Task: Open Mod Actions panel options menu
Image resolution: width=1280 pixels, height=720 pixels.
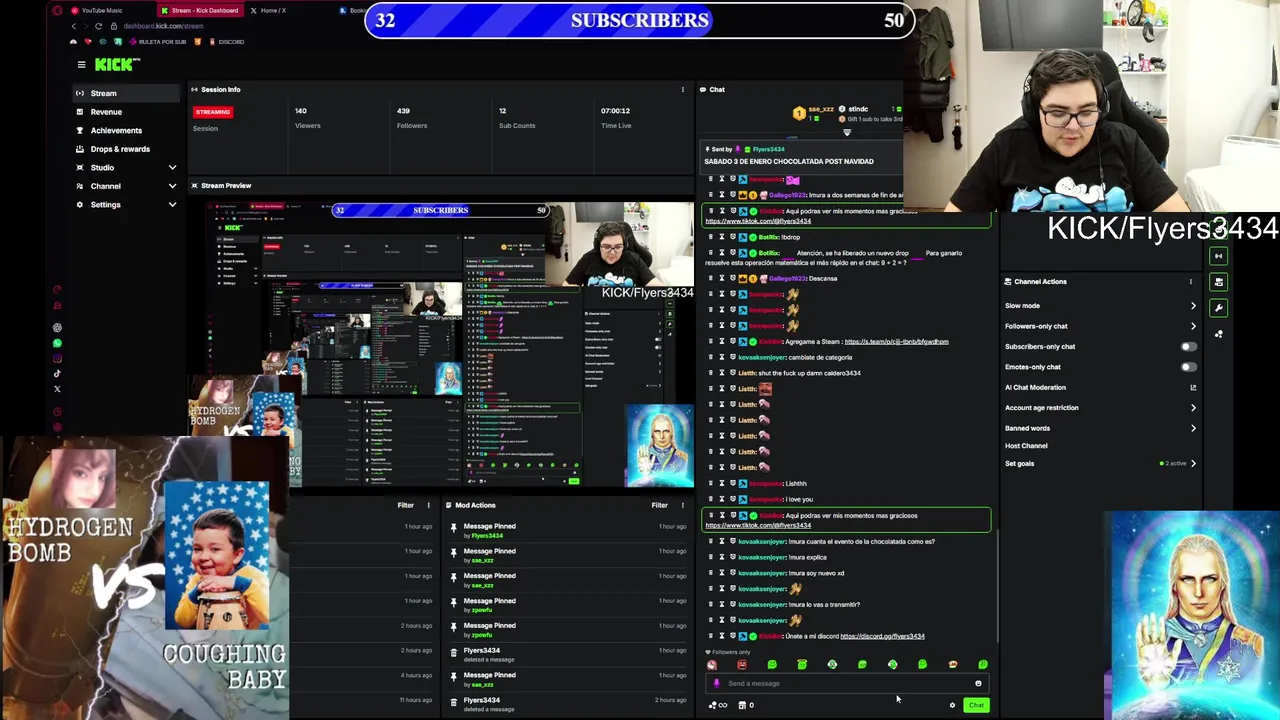Action: (683, 506)
